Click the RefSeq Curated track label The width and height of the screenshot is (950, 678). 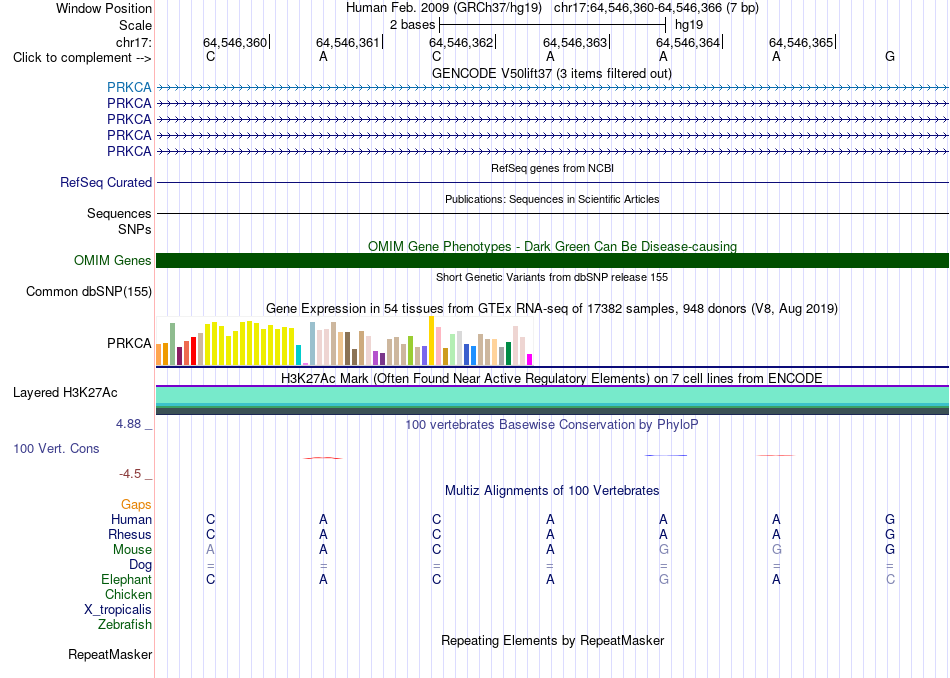pyautogui.click(x=106, y=182)
